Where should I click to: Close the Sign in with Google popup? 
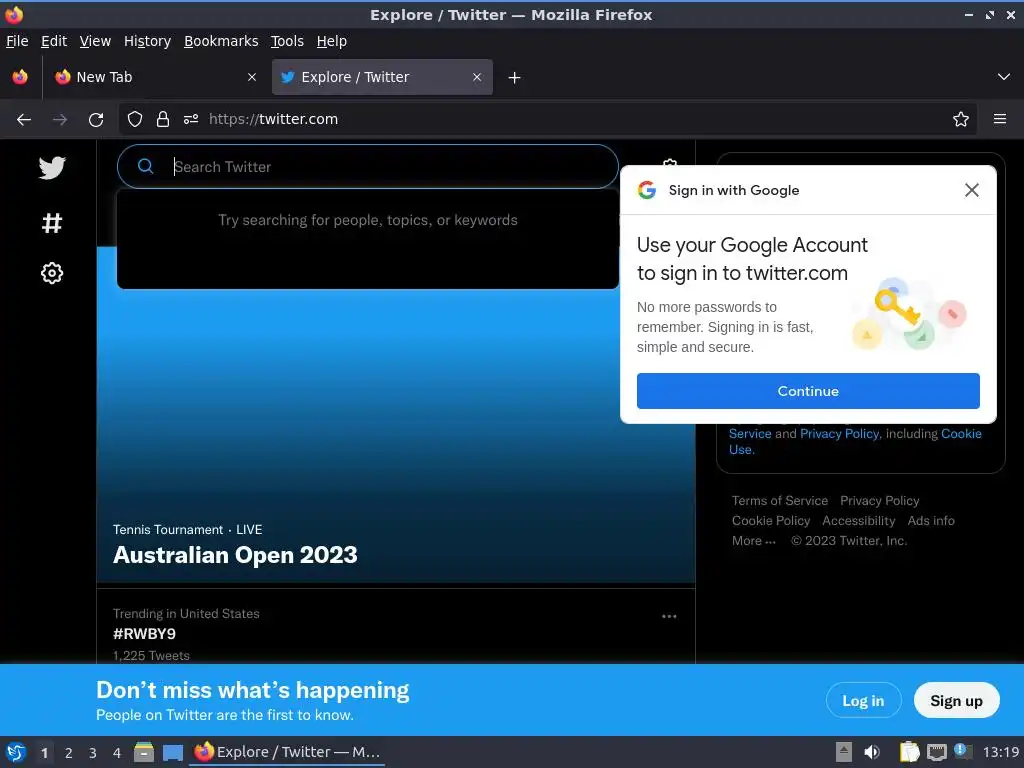coord(971,190)
